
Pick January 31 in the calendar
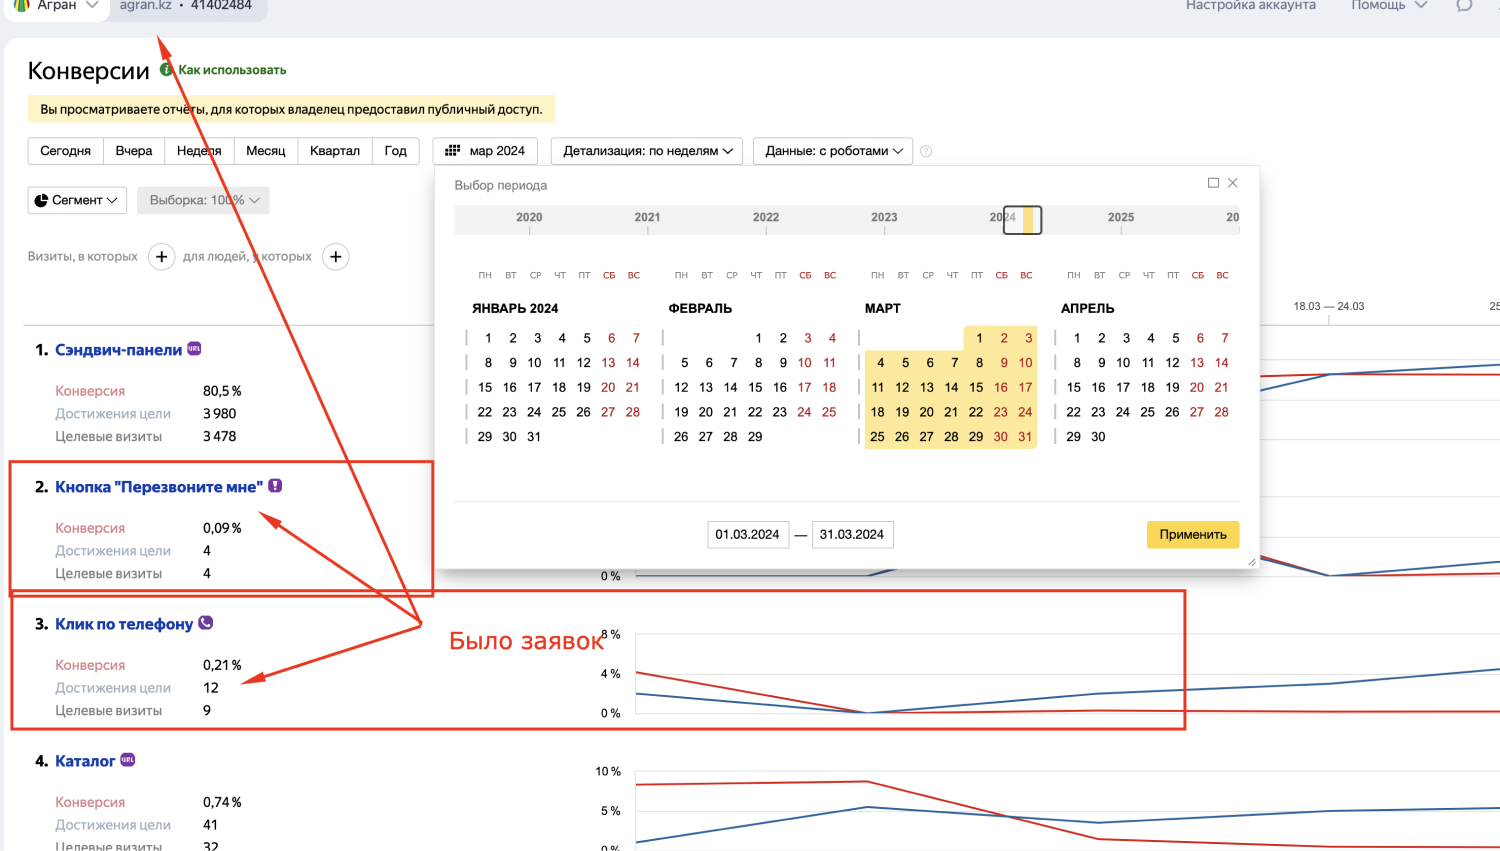coord(534,437)
